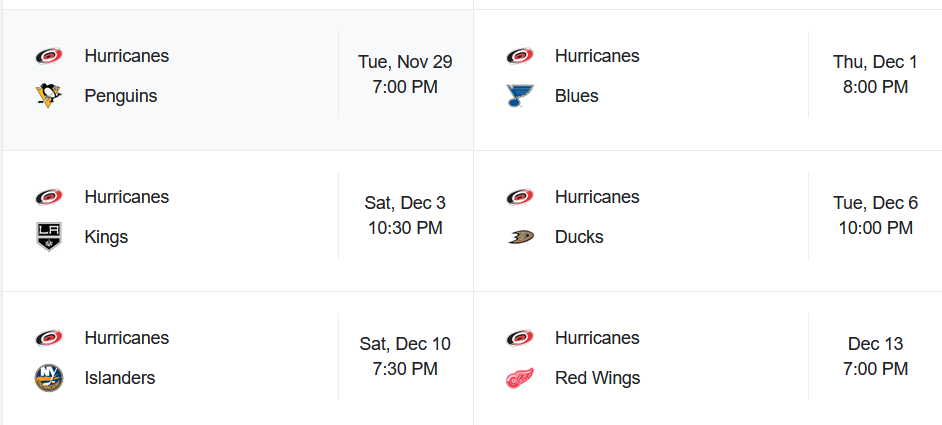Open the Penguins team link
Image resolution: width=942 pixels, height=425 pixels.
(x=121, y=96)
